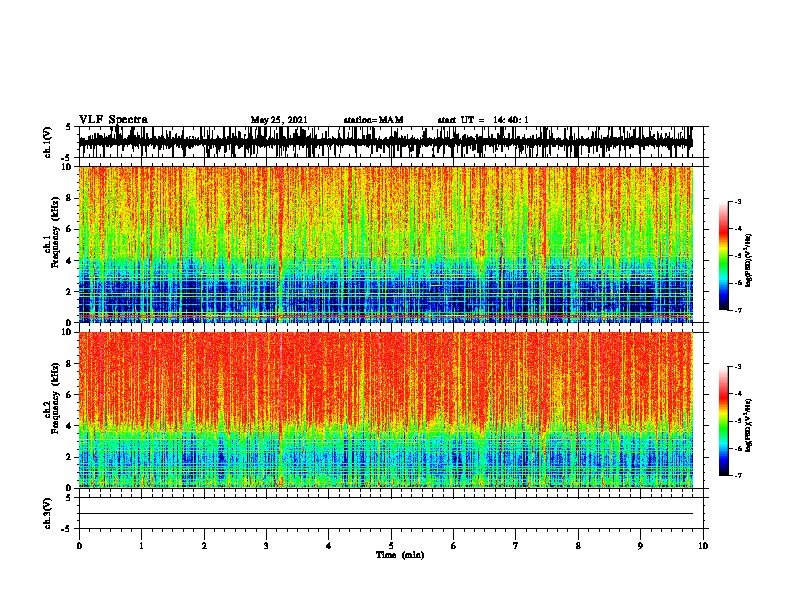
Task: Click the "station=MAM" header label
Action: coord(373,120)
